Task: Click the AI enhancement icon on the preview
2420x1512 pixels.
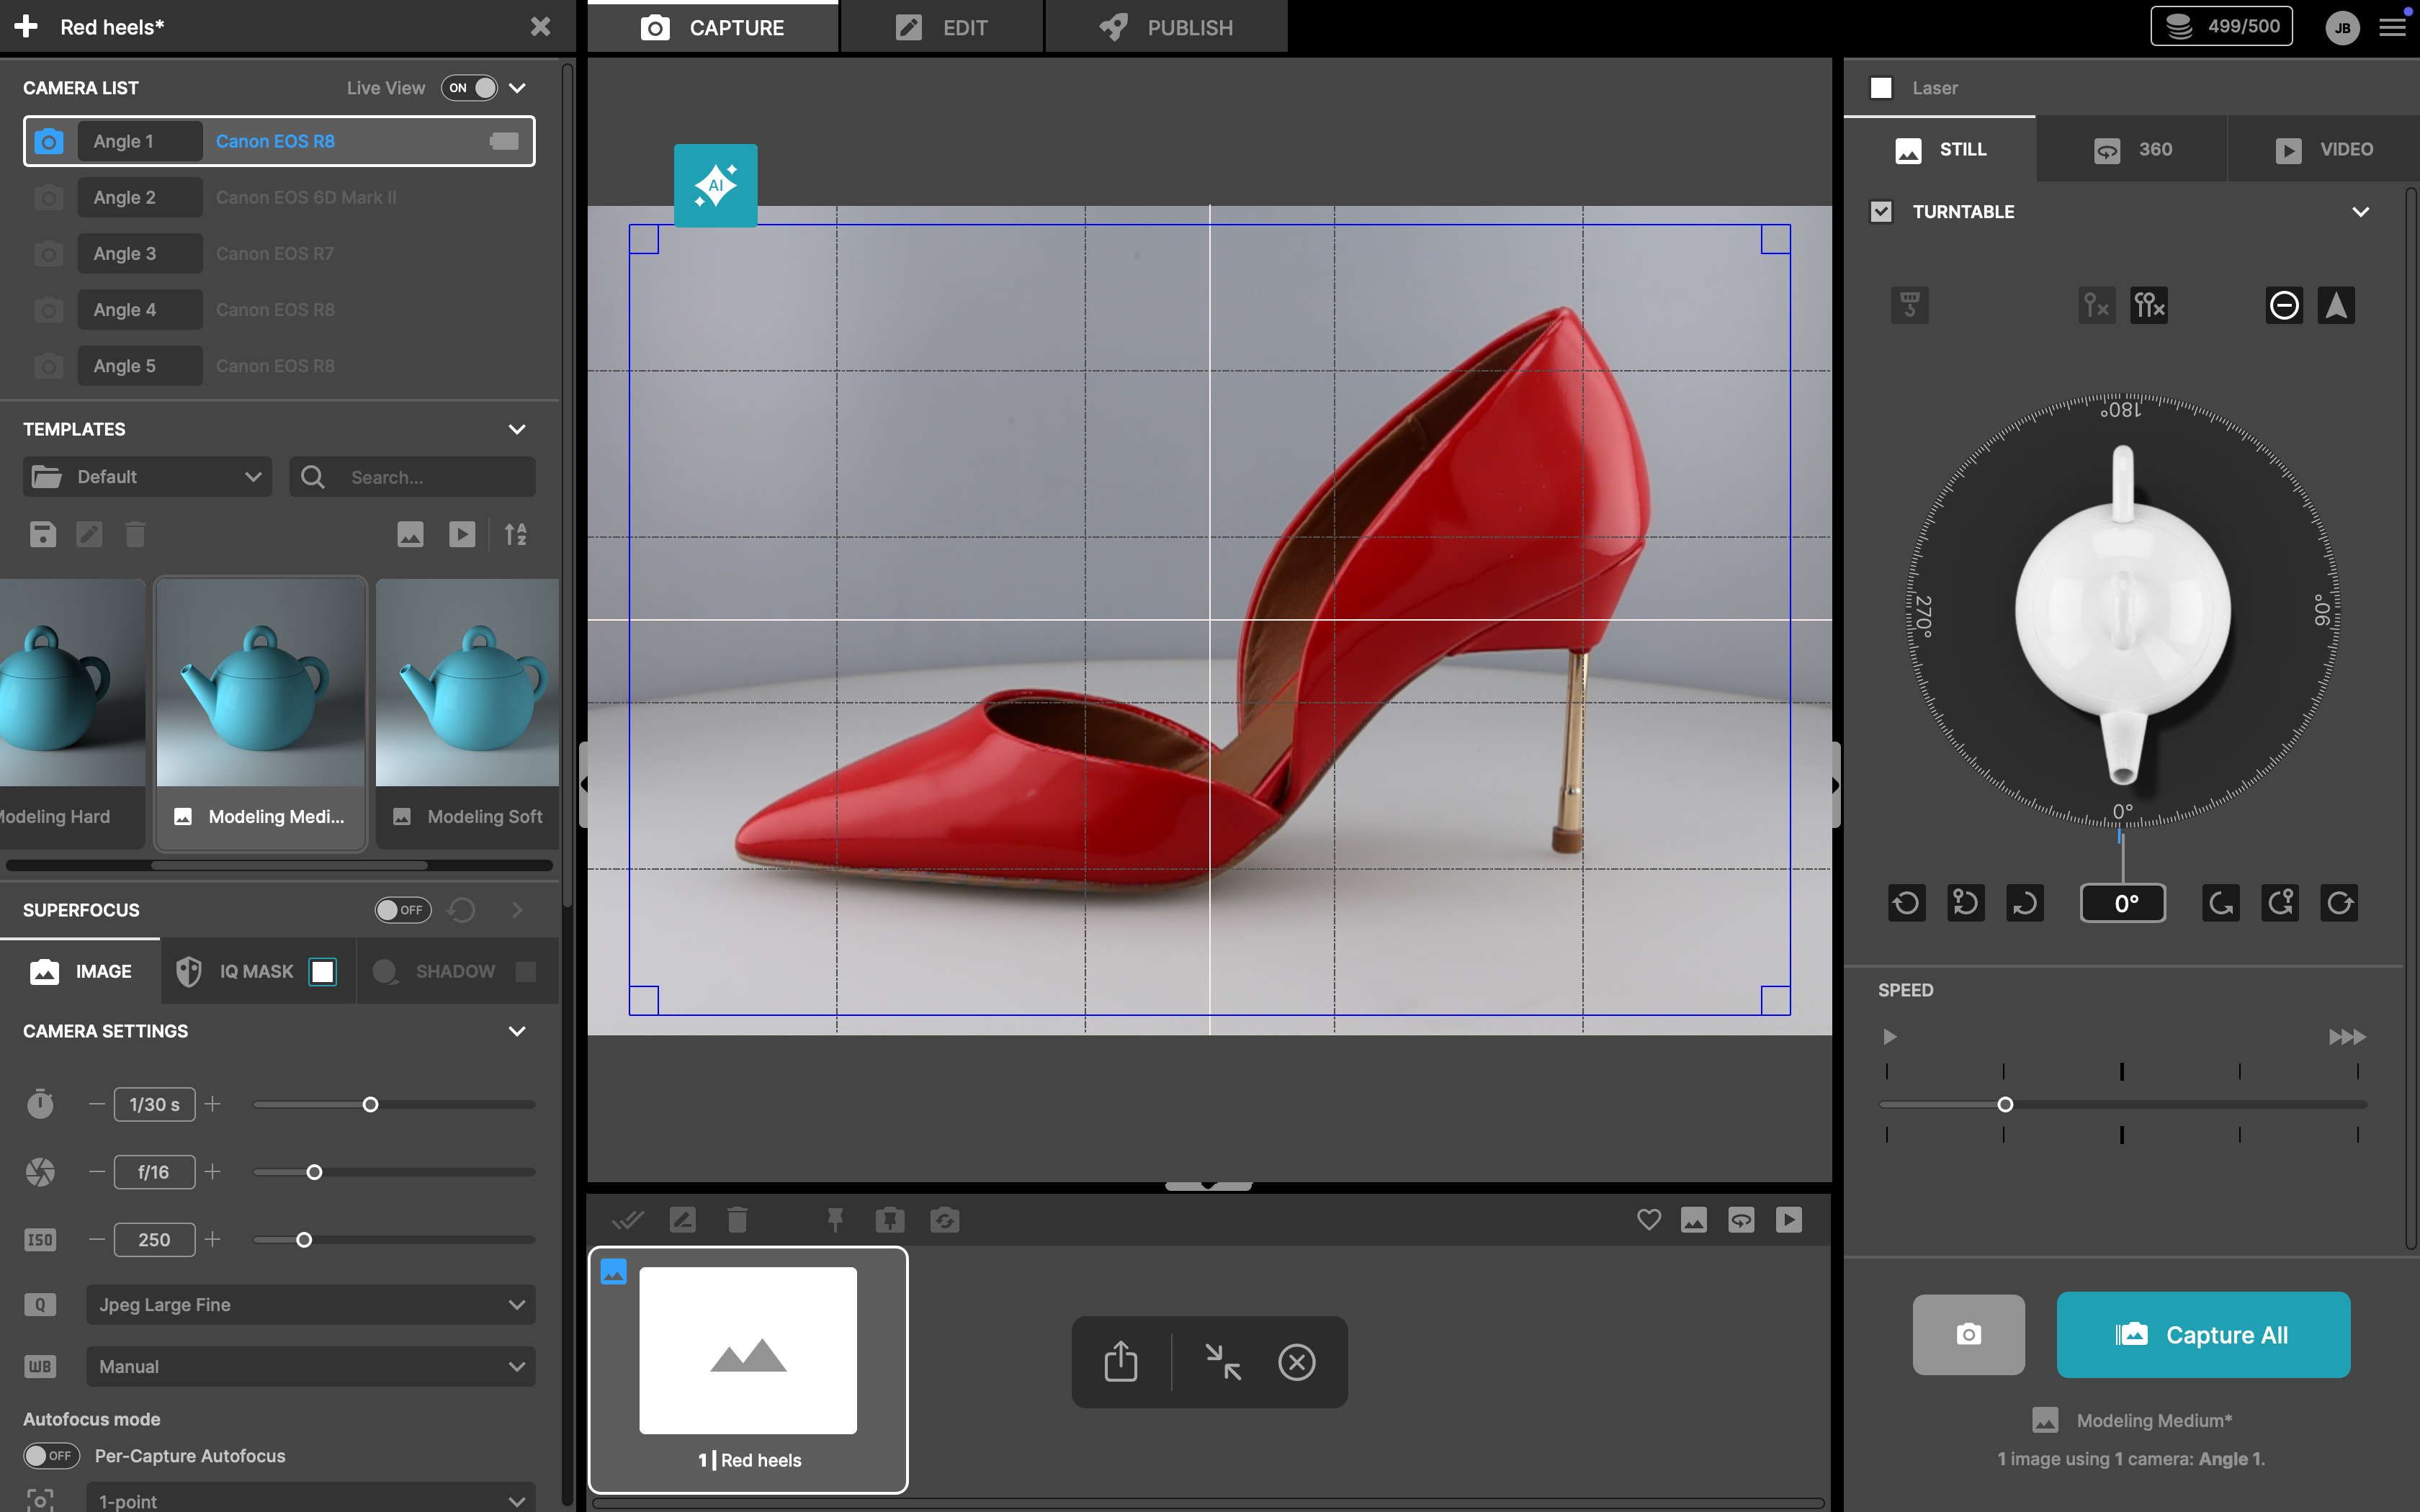Action: [715, 185]
